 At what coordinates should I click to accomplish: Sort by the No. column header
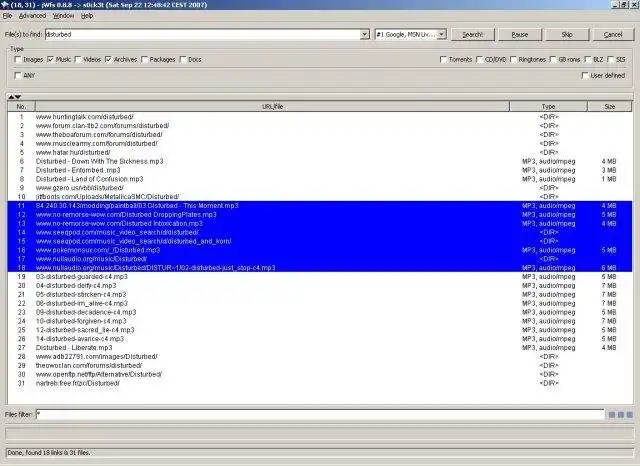pyautogui.click(x=22, y=107)
